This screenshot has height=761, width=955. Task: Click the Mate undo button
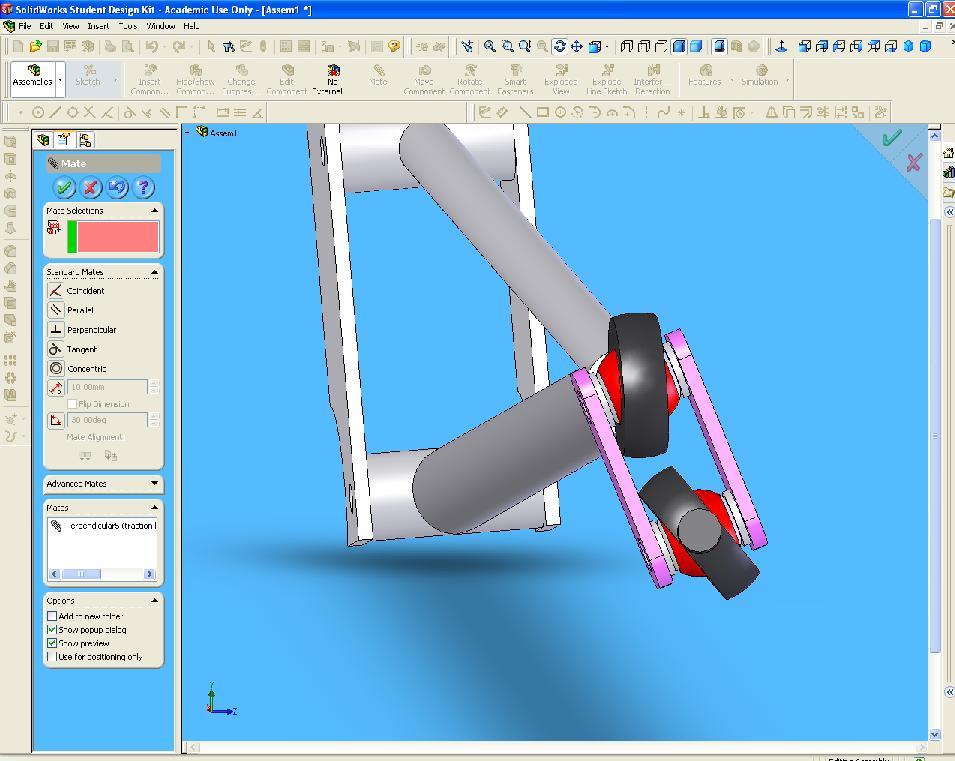(117, 187)
